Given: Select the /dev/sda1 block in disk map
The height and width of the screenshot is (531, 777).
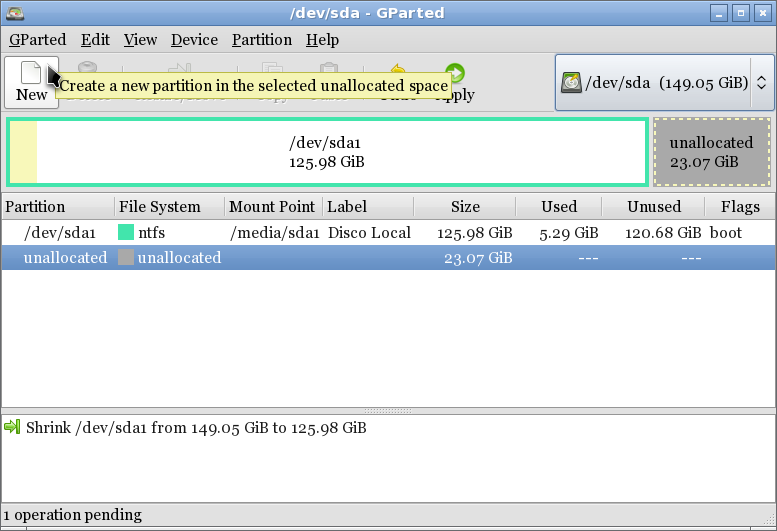Looking at the screenshot, I should 326,152.
